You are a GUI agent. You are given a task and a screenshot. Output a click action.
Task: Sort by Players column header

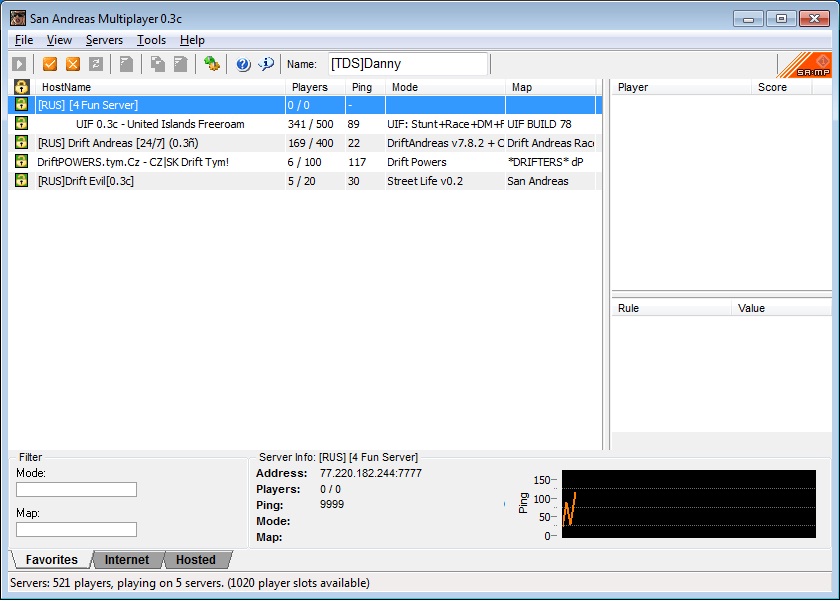[315, 87]
